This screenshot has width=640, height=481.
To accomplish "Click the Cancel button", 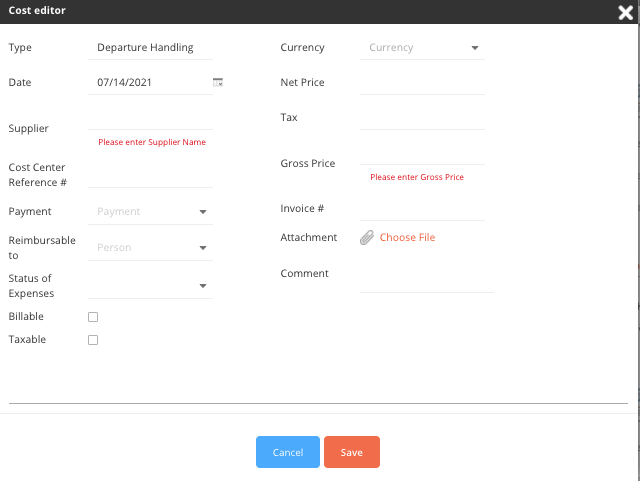I will point(288,452).
